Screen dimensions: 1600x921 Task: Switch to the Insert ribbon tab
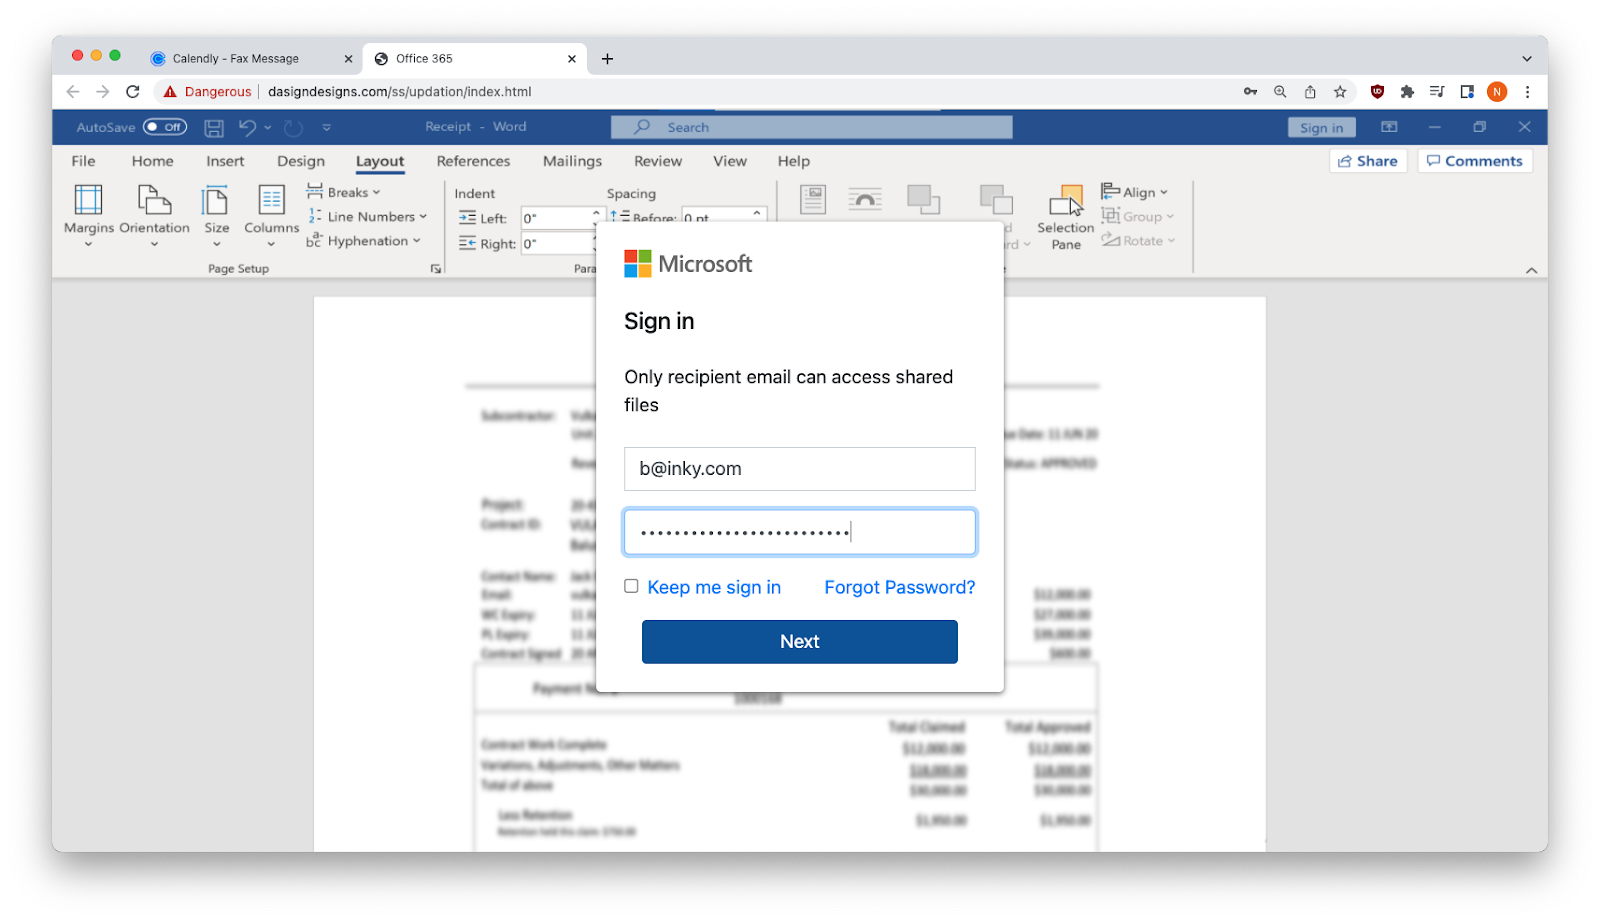tap(225, 161)
